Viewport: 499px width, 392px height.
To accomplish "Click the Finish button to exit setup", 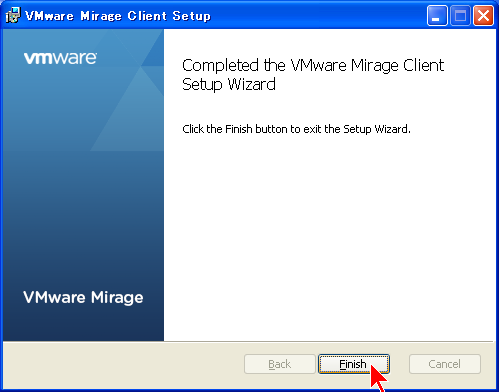I will 354,364.
